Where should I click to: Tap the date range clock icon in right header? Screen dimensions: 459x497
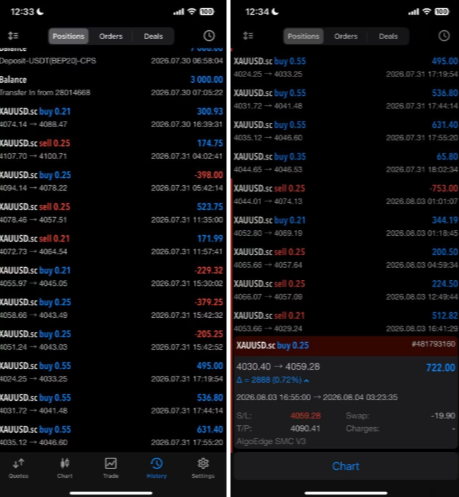coord(444,36)
